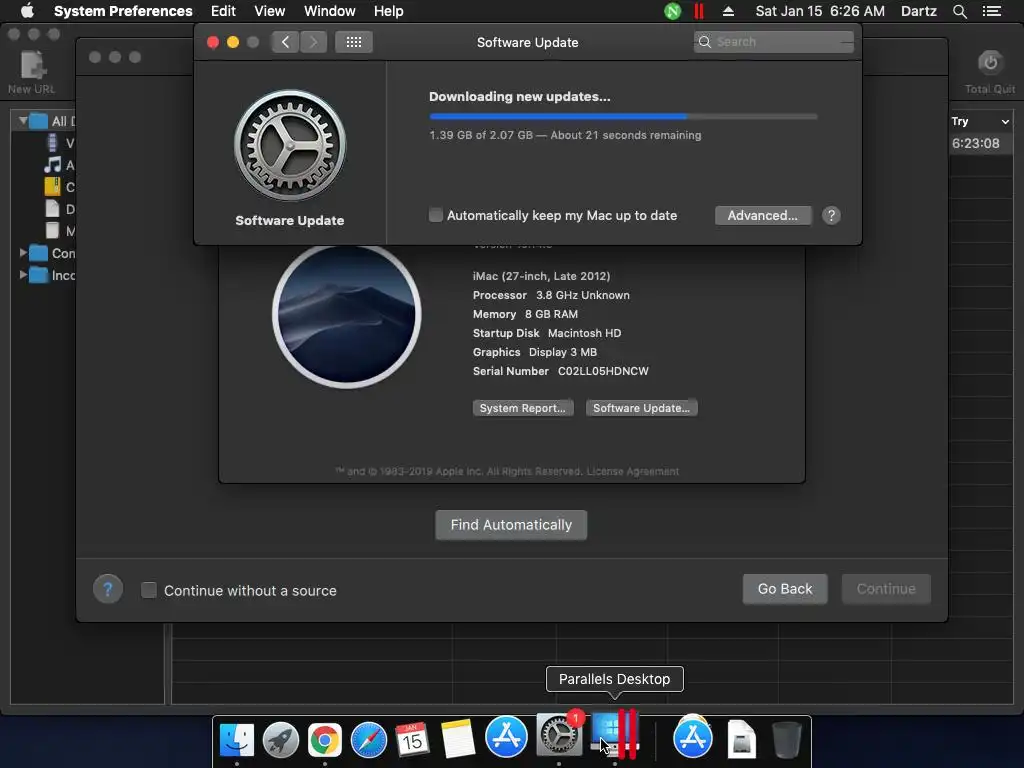Open the Help menu
Viewport: 1024px width, 768px height.
(x=388, y=11)
